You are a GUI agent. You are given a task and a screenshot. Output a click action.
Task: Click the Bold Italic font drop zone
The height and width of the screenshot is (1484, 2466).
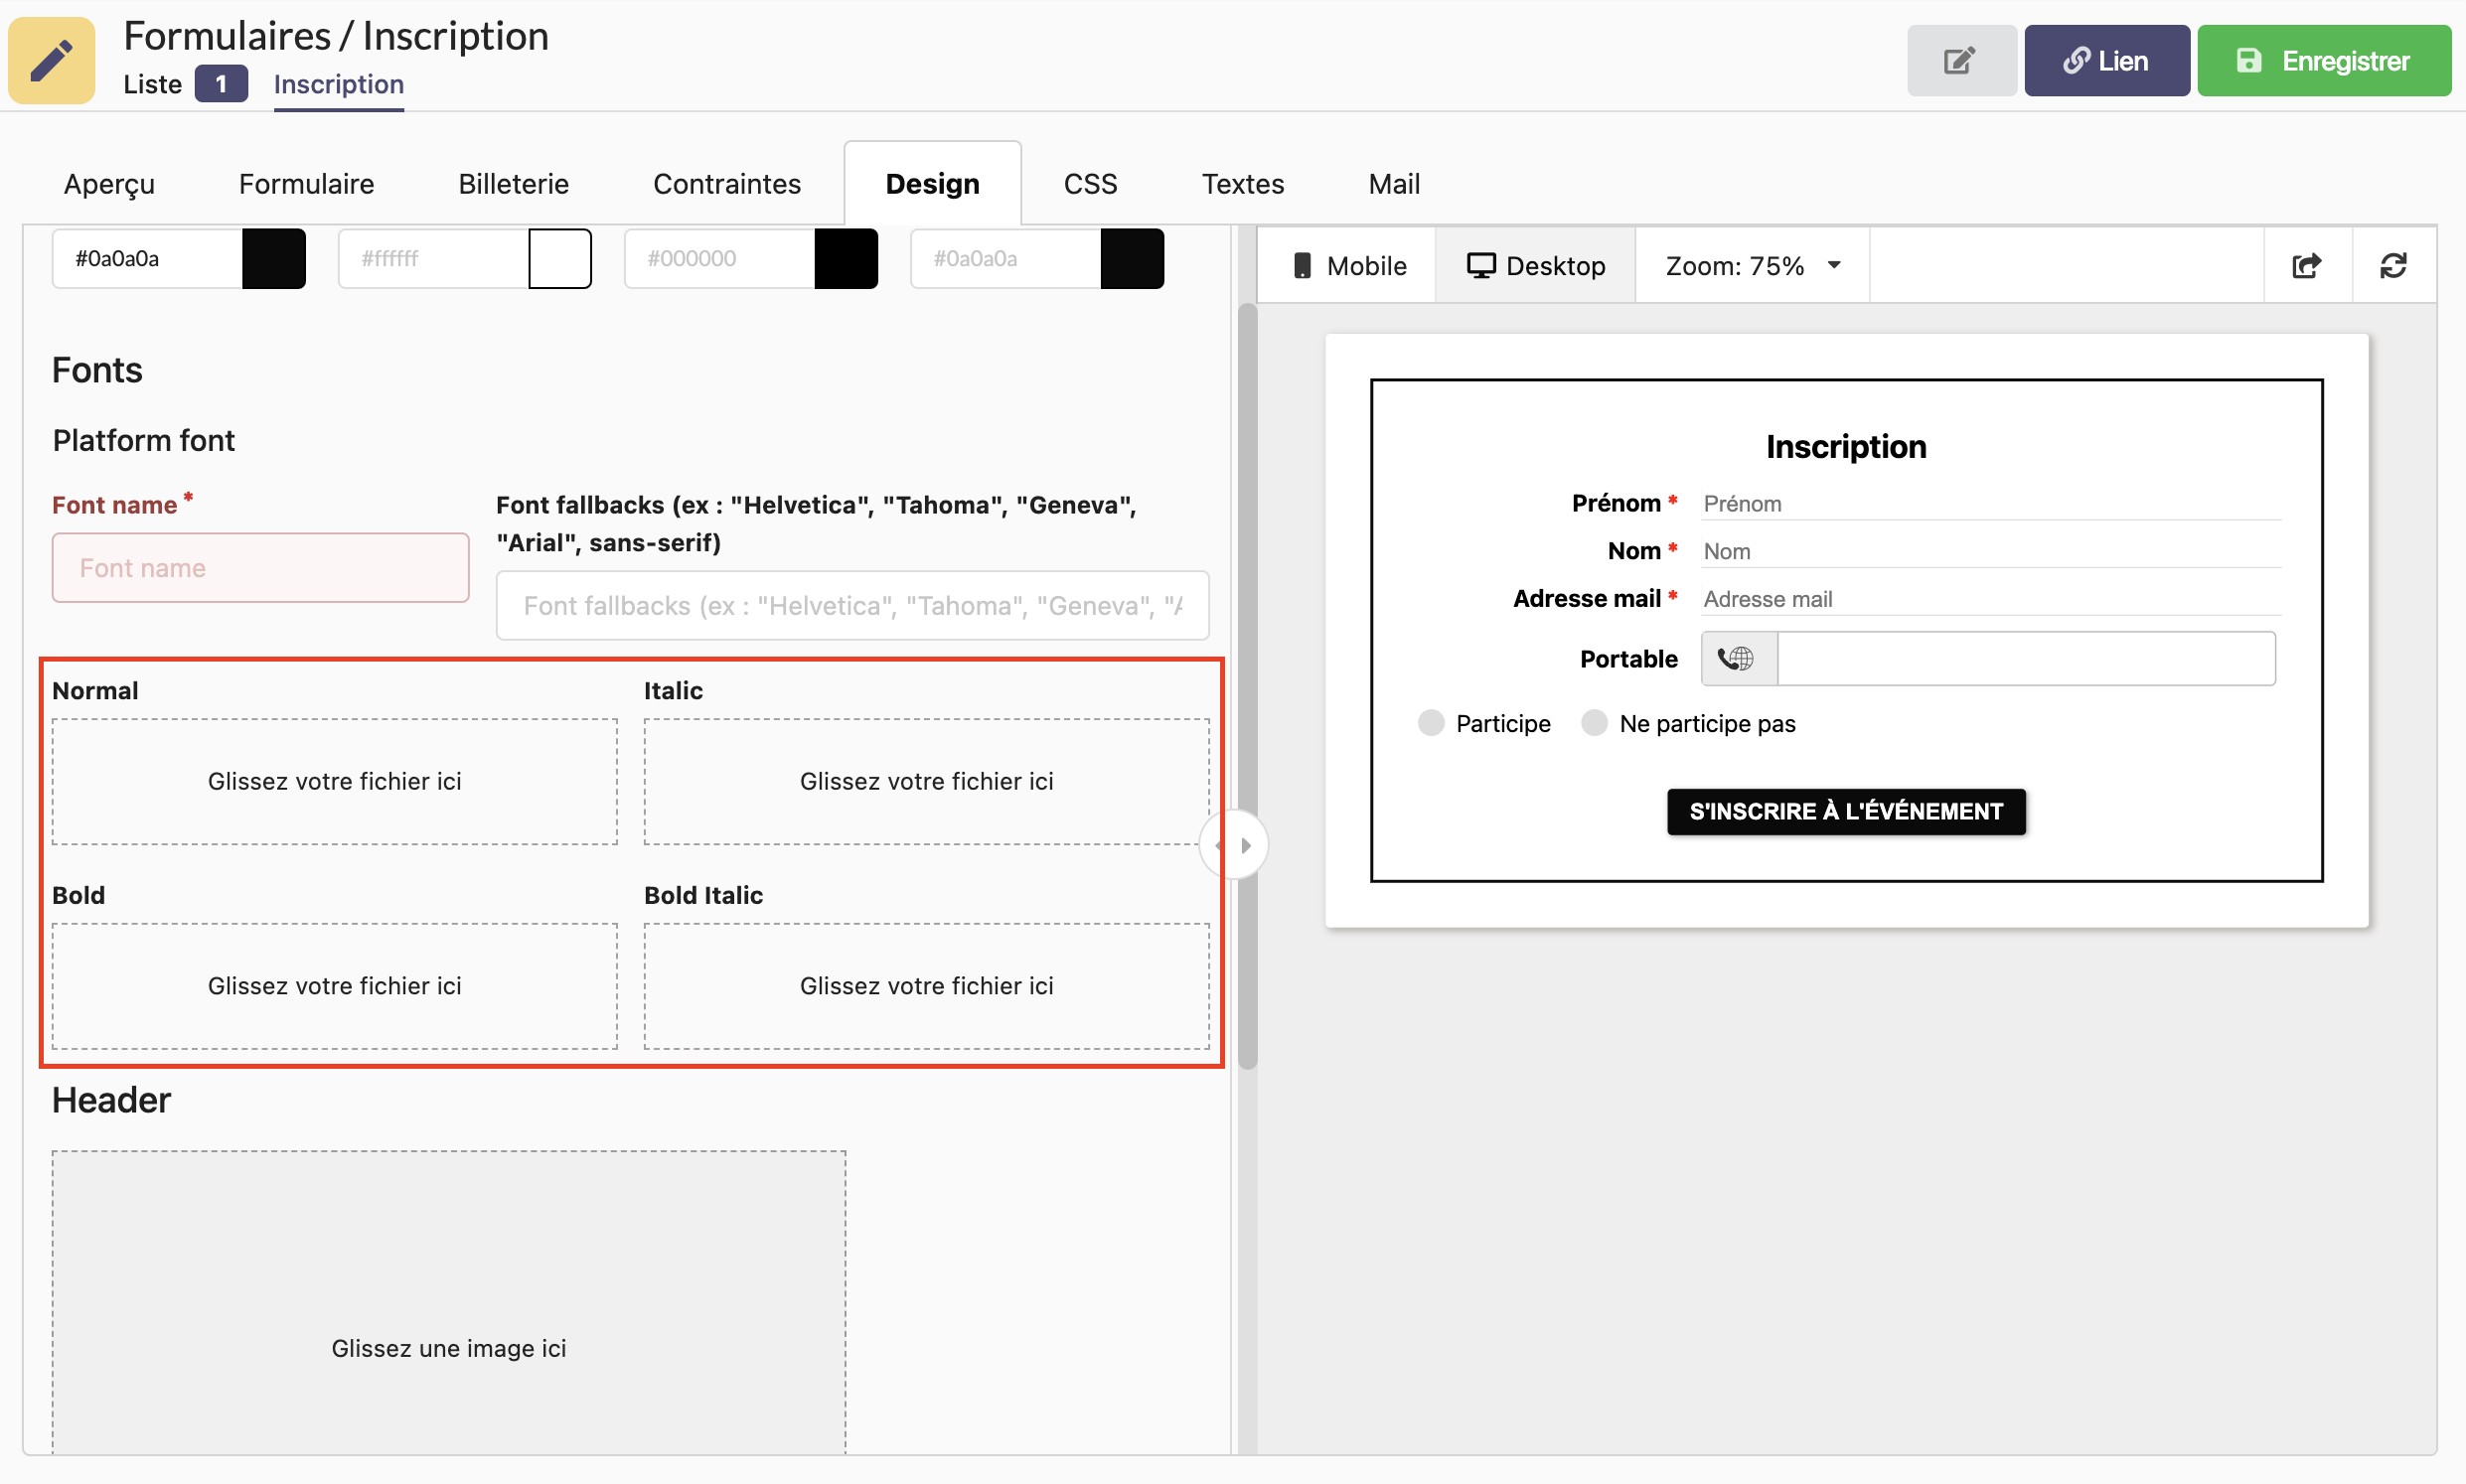tap(926, 986)
